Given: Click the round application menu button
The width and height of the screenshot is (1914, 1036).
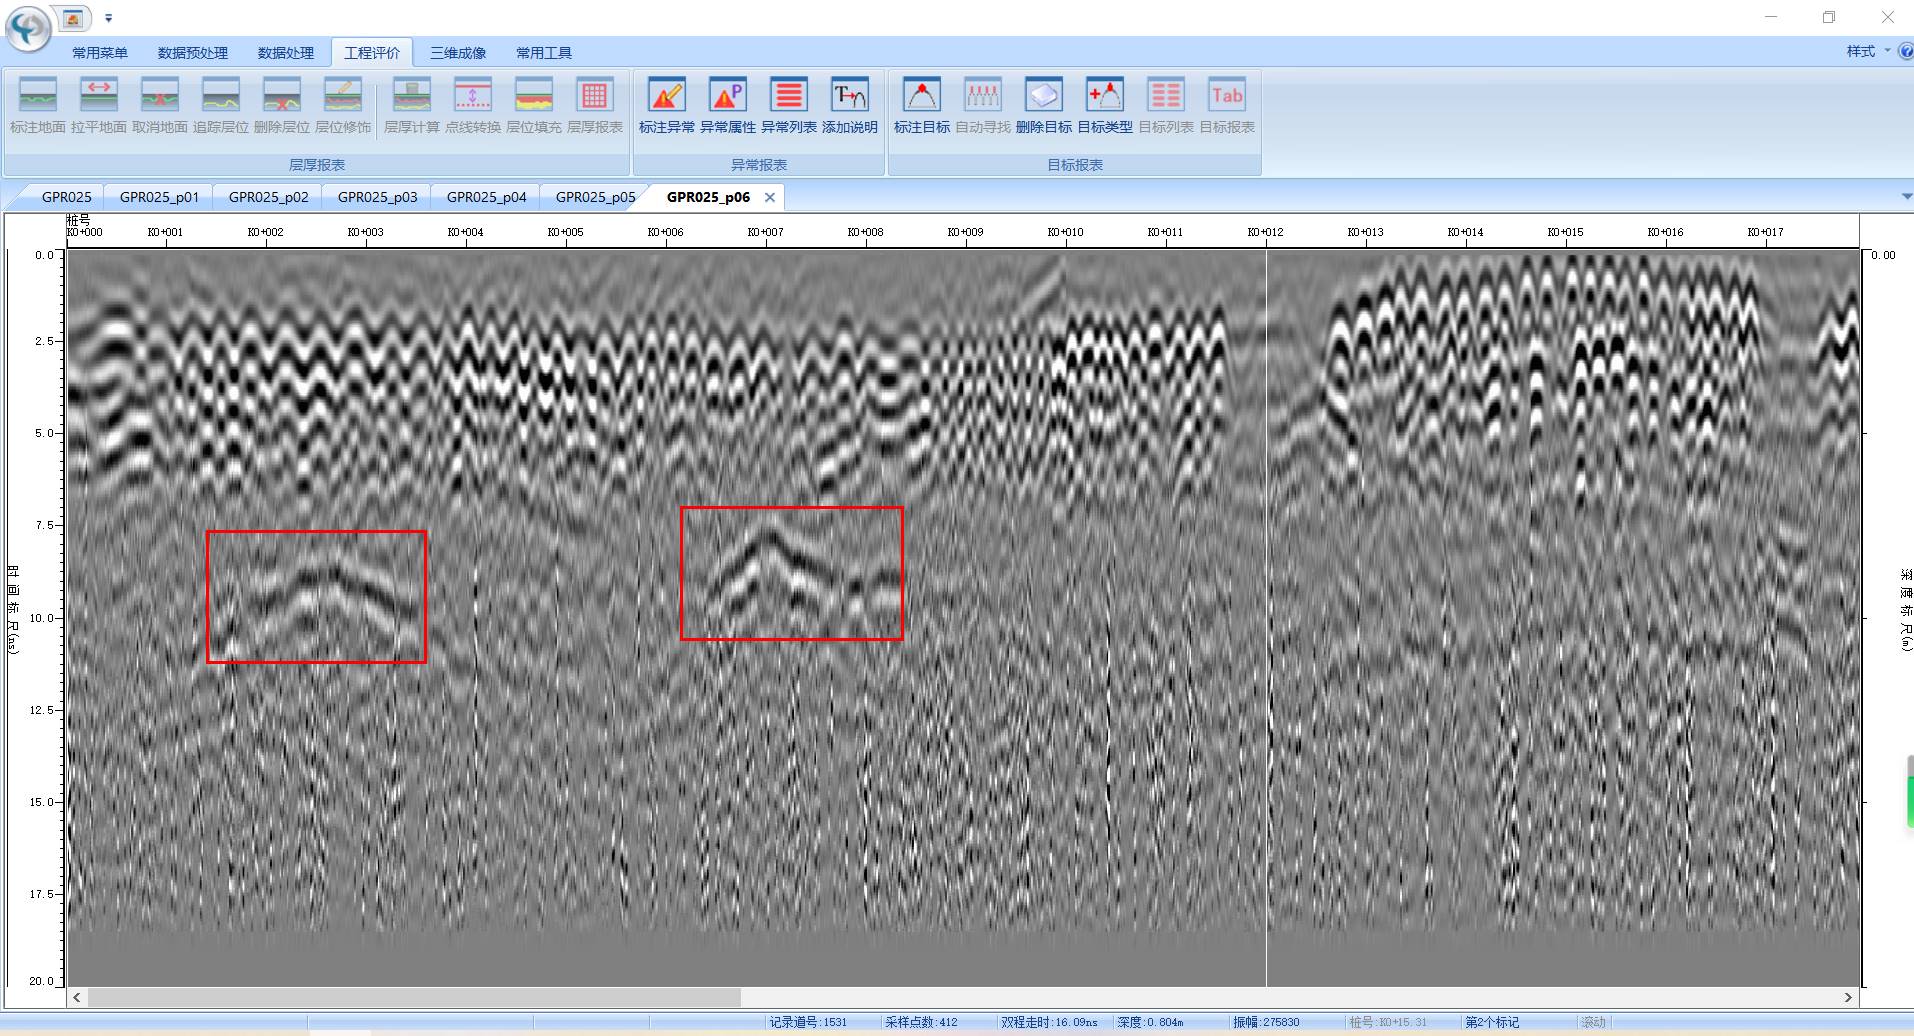Looking at the screenshot, I should tap(28, 28).
